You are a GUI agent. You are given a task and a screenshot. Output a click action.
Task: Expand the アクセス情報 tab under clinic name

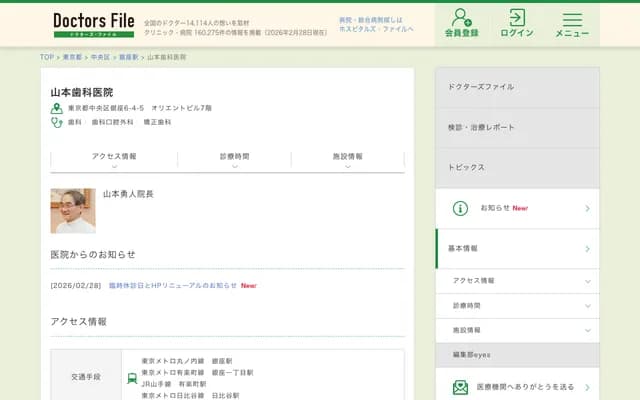tap(114, 160)
